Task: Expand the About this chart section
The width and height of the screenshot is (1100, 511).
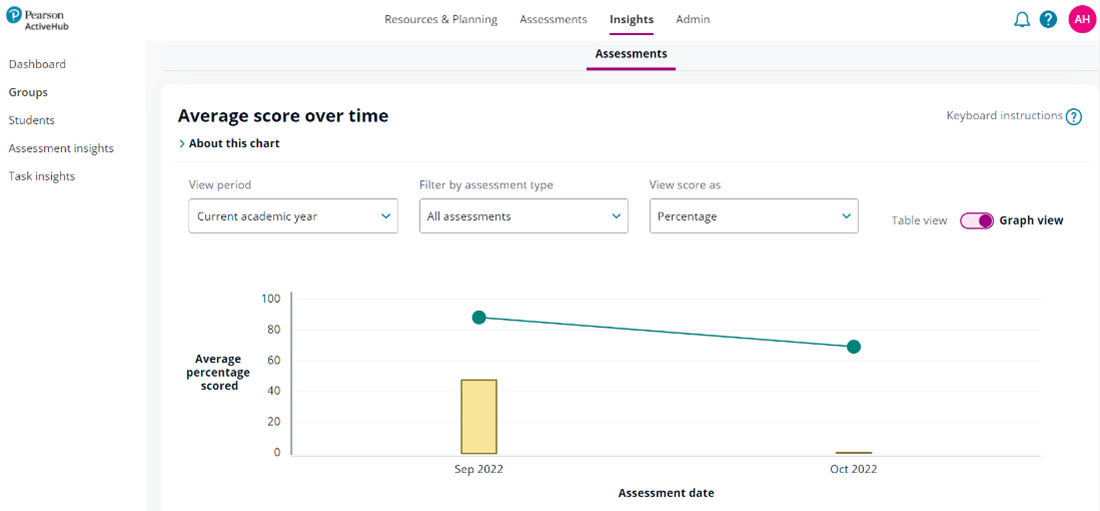Action: [x=229, y=144]
